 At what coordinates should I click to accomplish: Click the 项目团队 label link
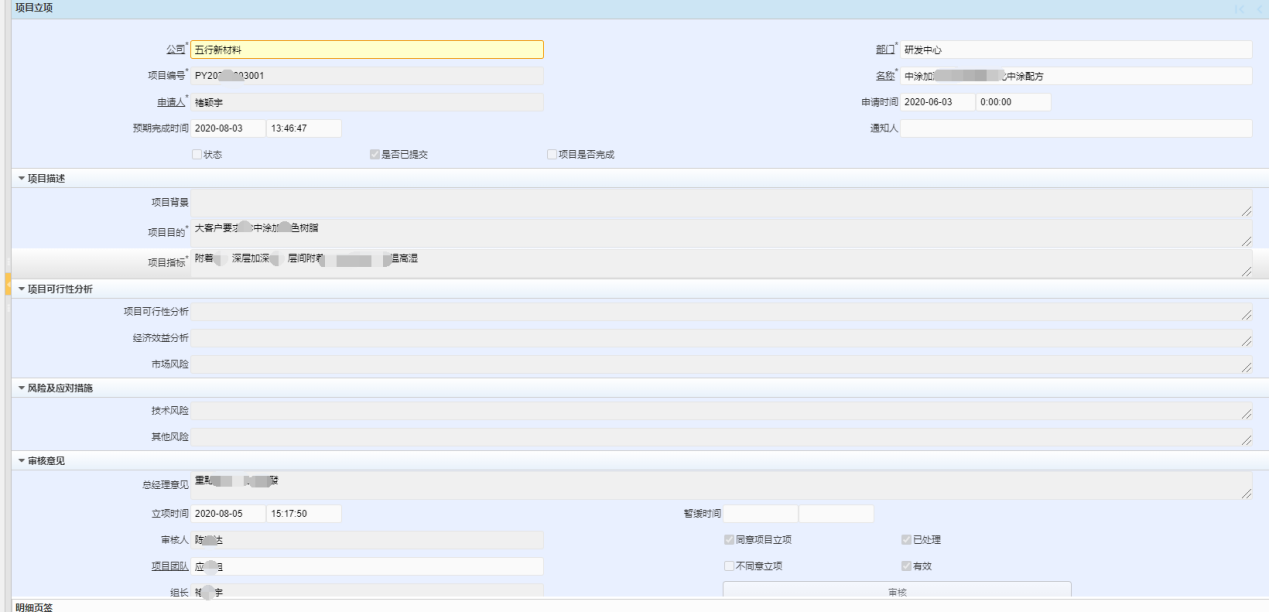point(166,566)
